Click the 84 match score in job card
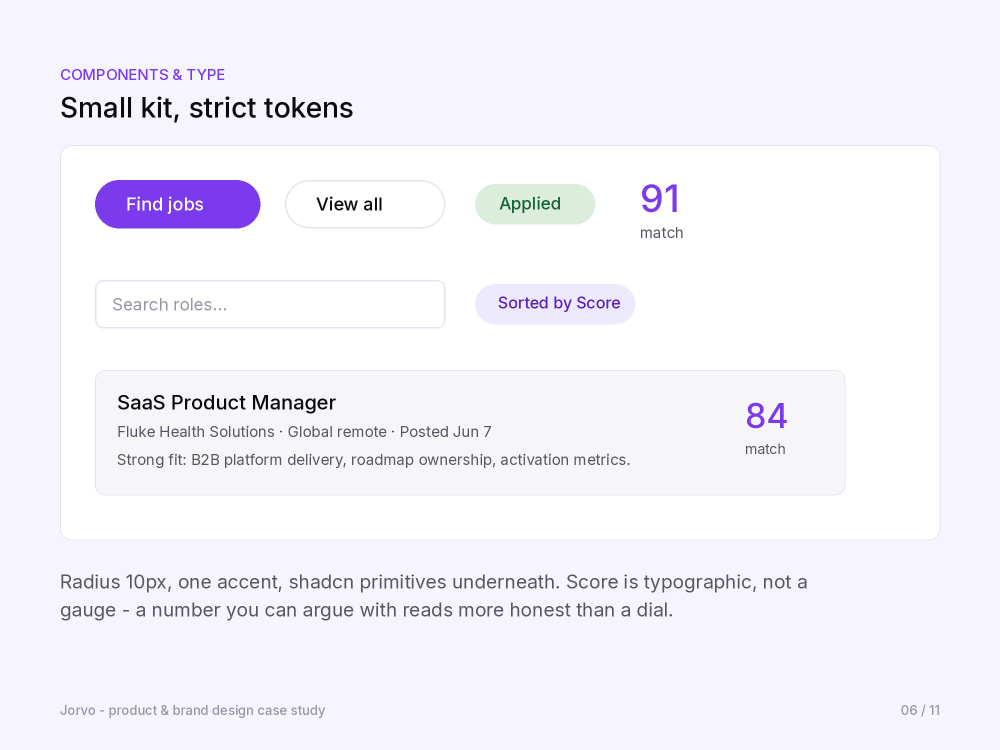 (x=766, y=416)
